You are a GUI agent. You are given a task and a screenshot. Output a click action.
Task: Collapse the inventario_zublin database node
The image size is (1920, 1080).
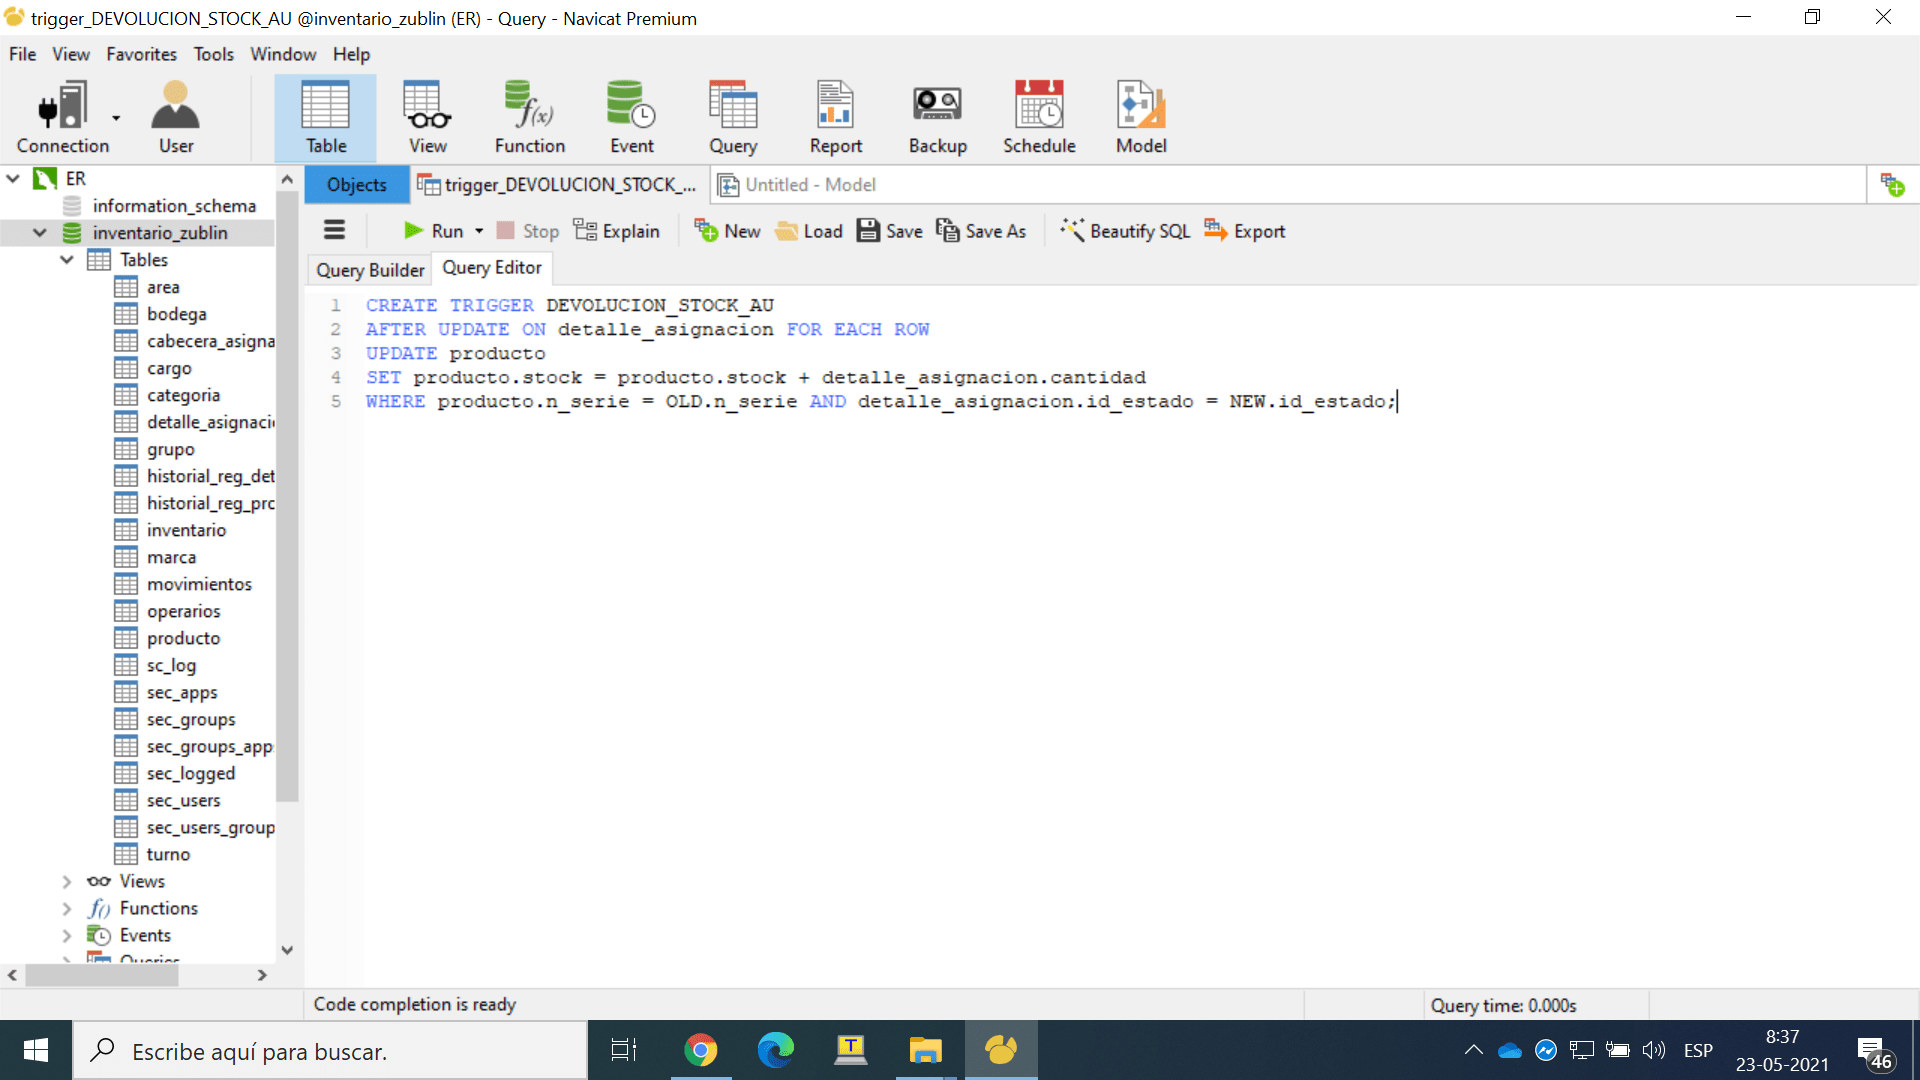click(40, 232)
